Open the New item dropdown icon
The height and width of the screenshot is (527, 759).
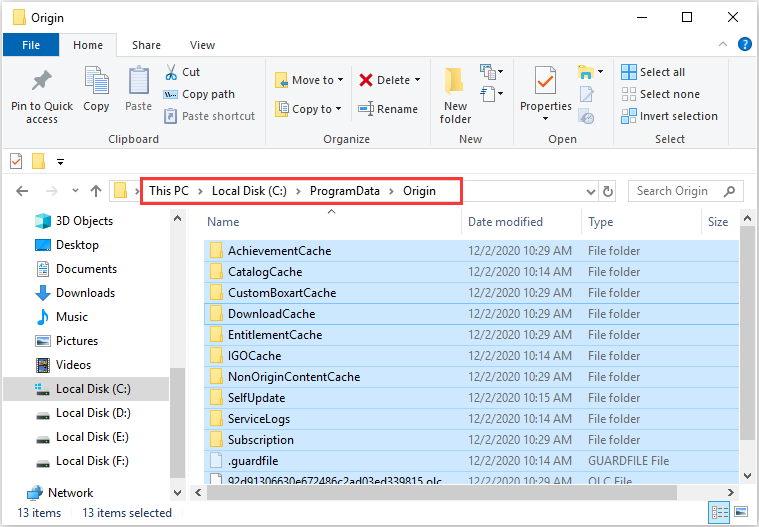[x=491, y=72]
